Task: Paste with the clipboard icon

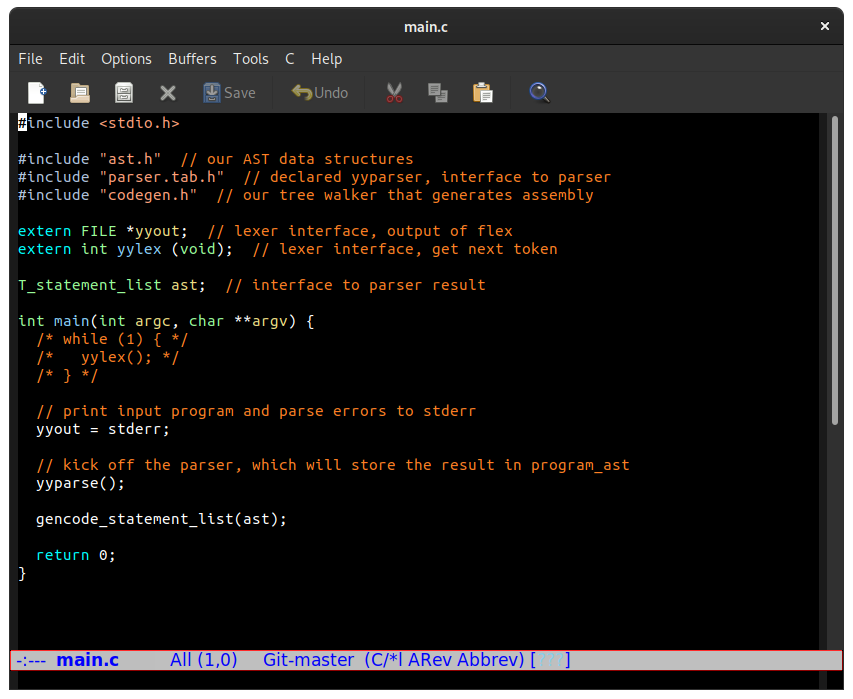Action: [x=483, y=93]
